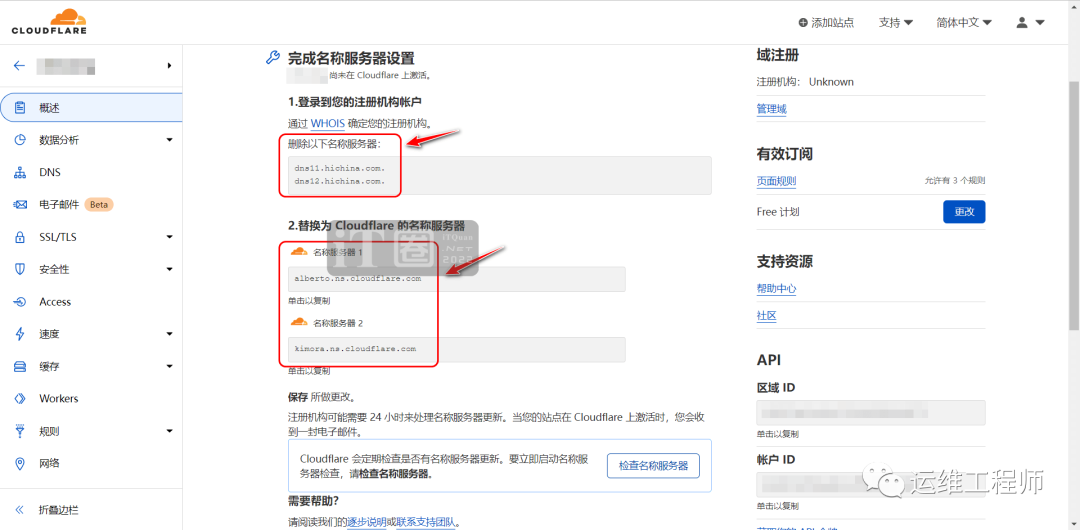Click the dns11.hichina.com. text
This screenshot has height=530, width=1080.
point(340,168)
